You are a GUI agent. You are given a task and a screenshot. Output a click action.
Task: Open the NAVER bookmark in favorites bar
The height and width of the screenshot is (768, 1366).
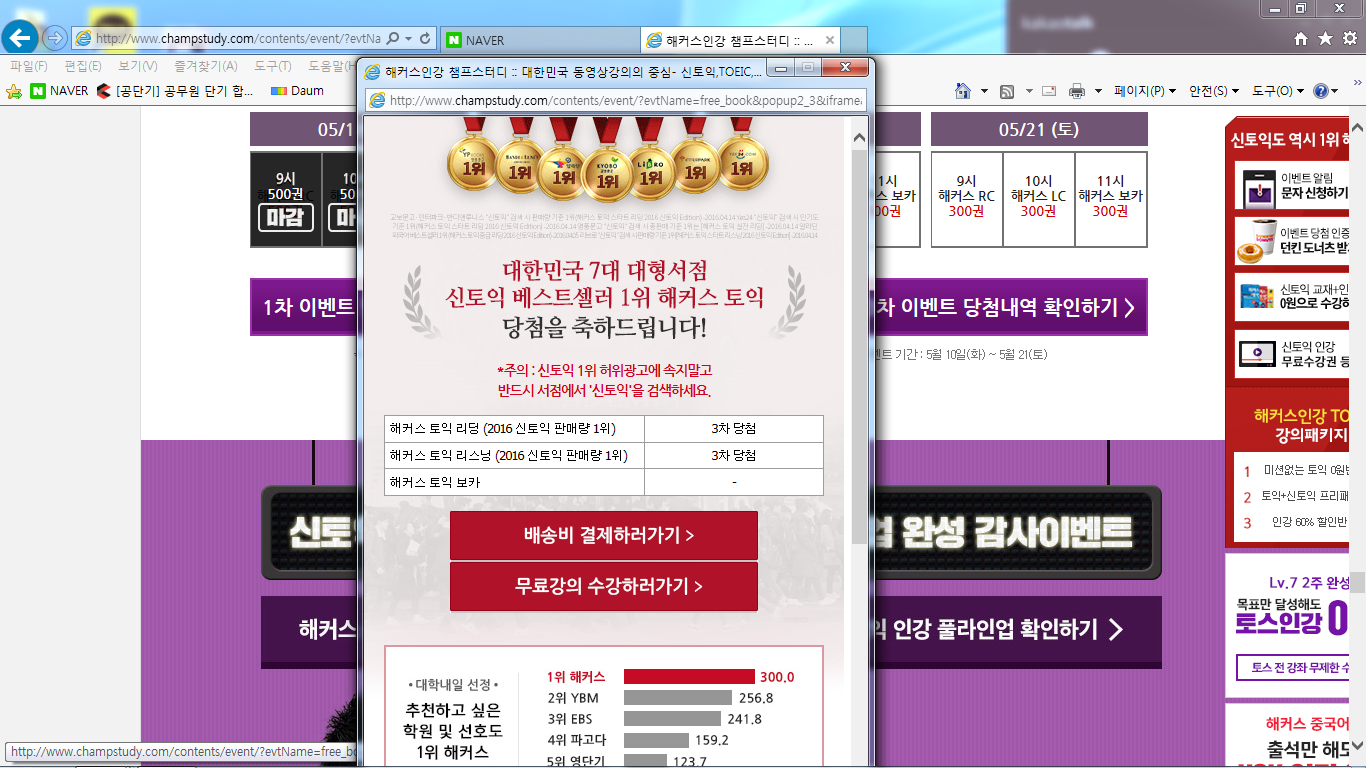click(x=59, y=90)
